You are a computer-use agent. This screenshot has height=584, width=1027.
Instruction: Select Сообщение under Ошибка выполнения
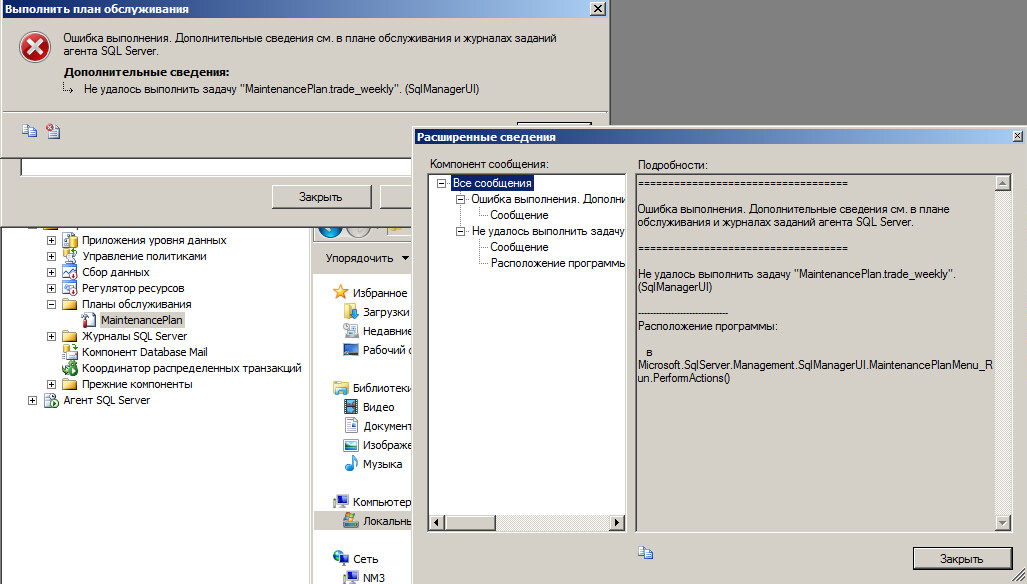coord(519,215)
